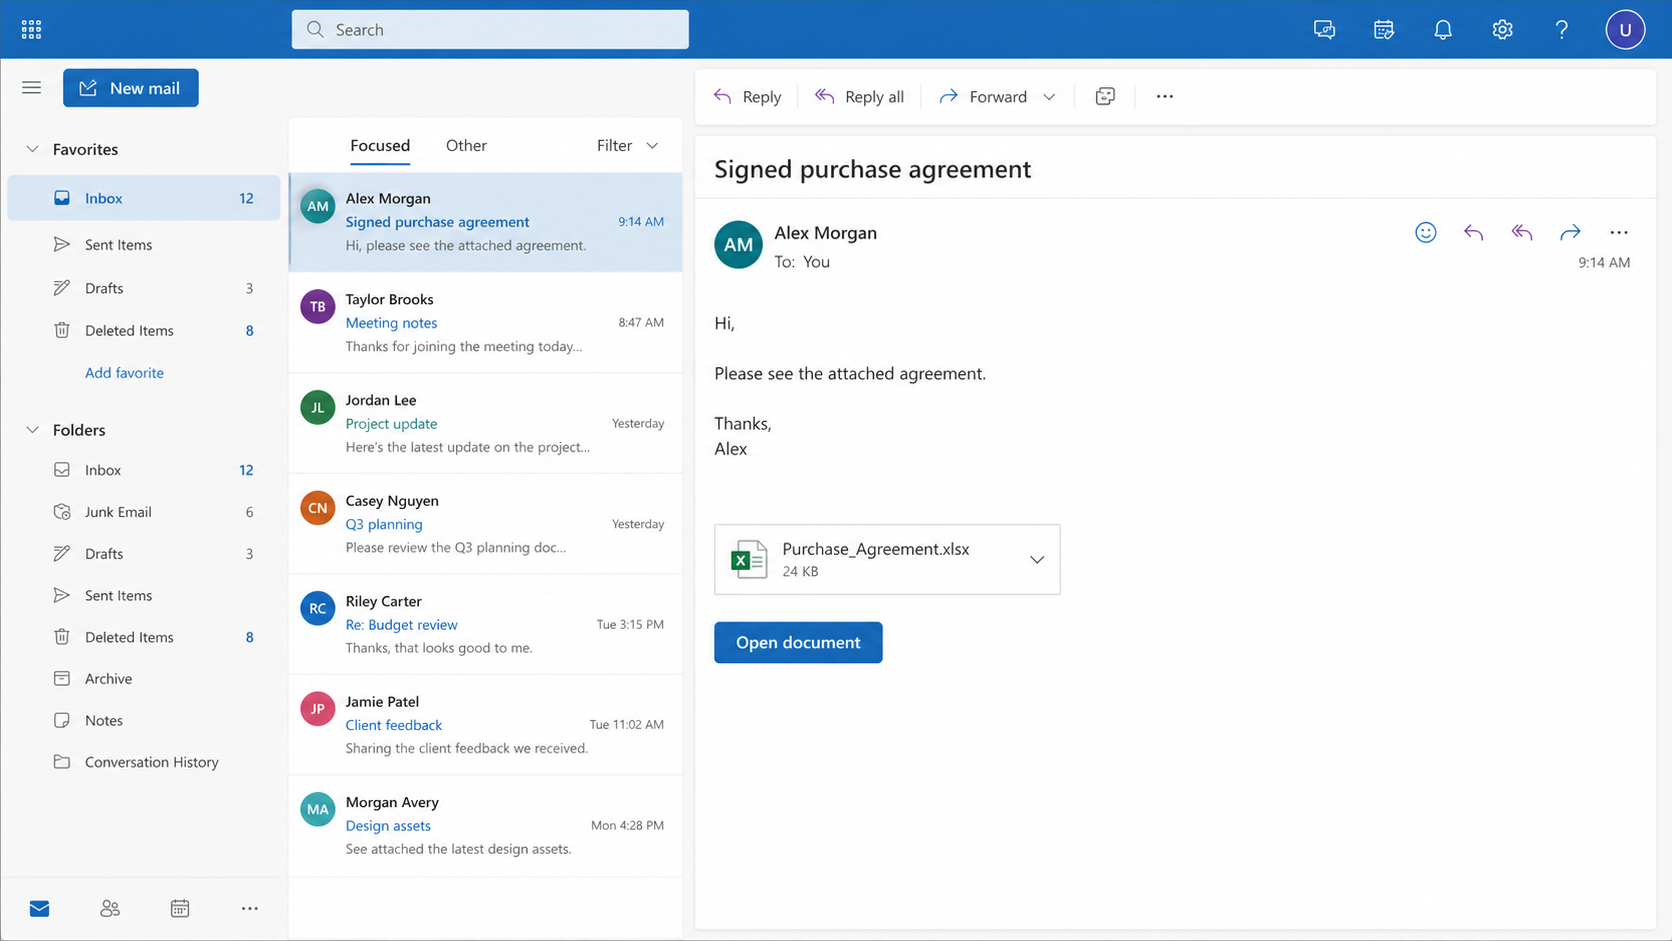The width and height of the screenshot is (1672, 941).
Task: Open Taylor Brooks' Meeting notes email
Action: (x=486, y=322)
